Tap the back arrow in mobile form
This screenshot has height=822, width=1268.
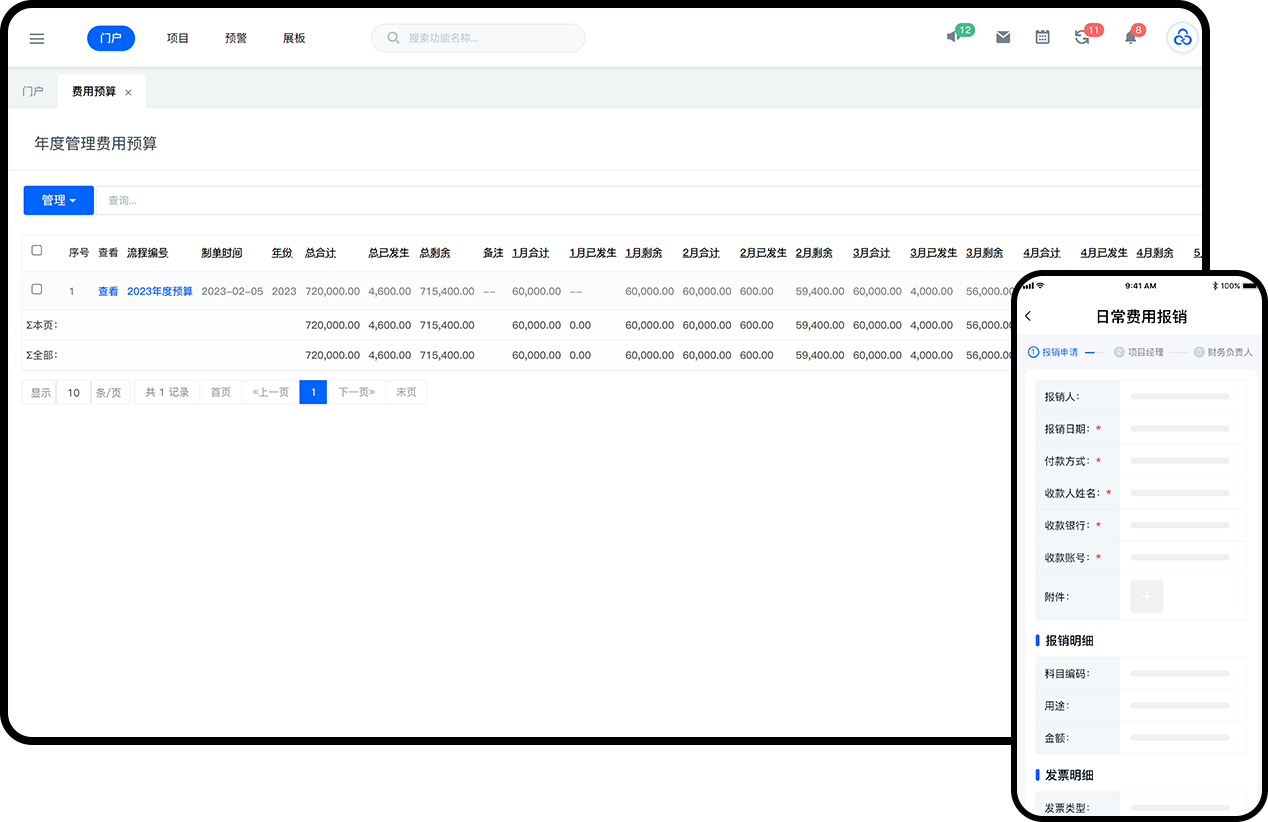click(x=1029, y=317)
